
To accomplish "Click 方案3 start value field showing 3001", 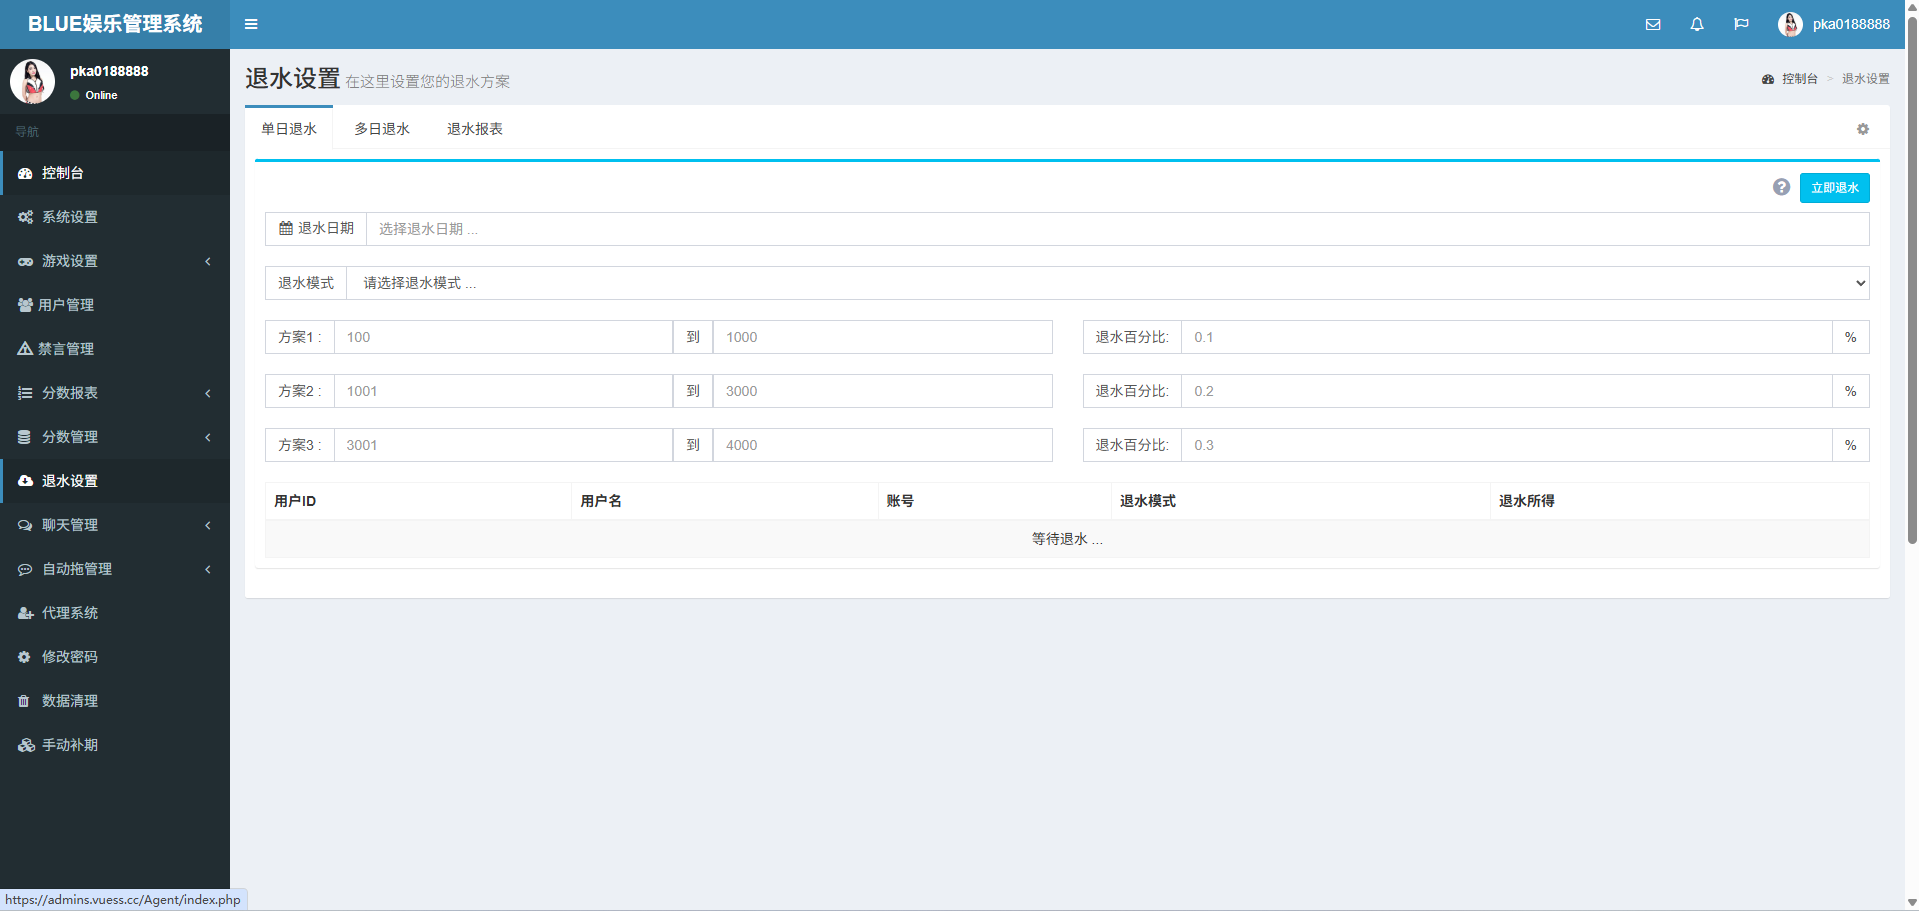I will 503,445.
